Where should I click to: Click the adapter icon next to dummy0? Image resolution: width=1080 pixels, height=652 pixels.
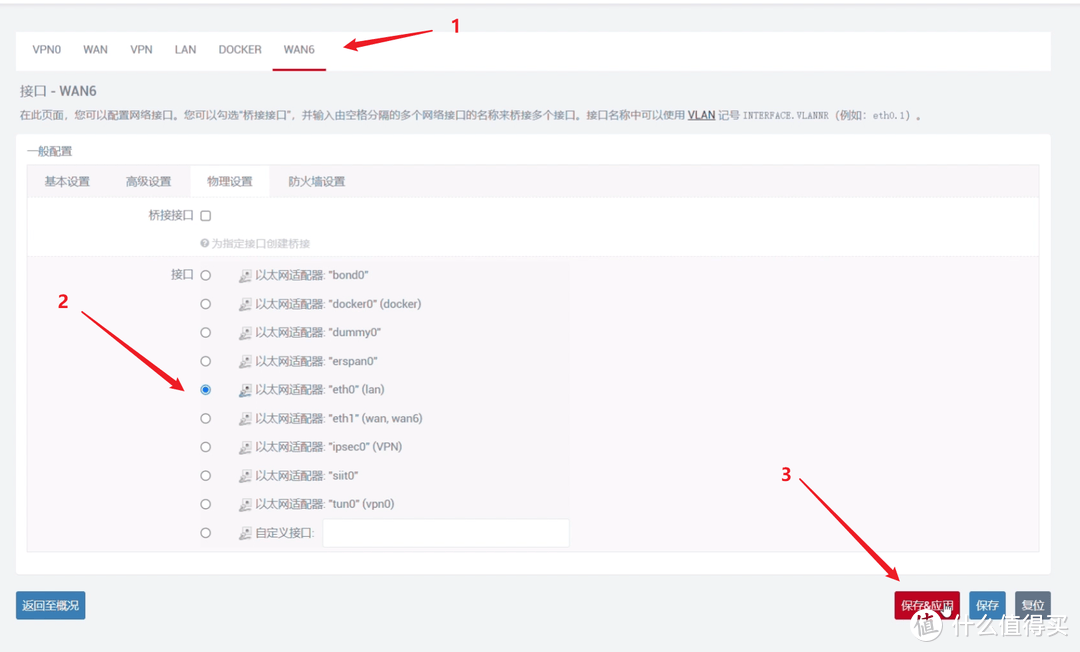tap(245, 332)
